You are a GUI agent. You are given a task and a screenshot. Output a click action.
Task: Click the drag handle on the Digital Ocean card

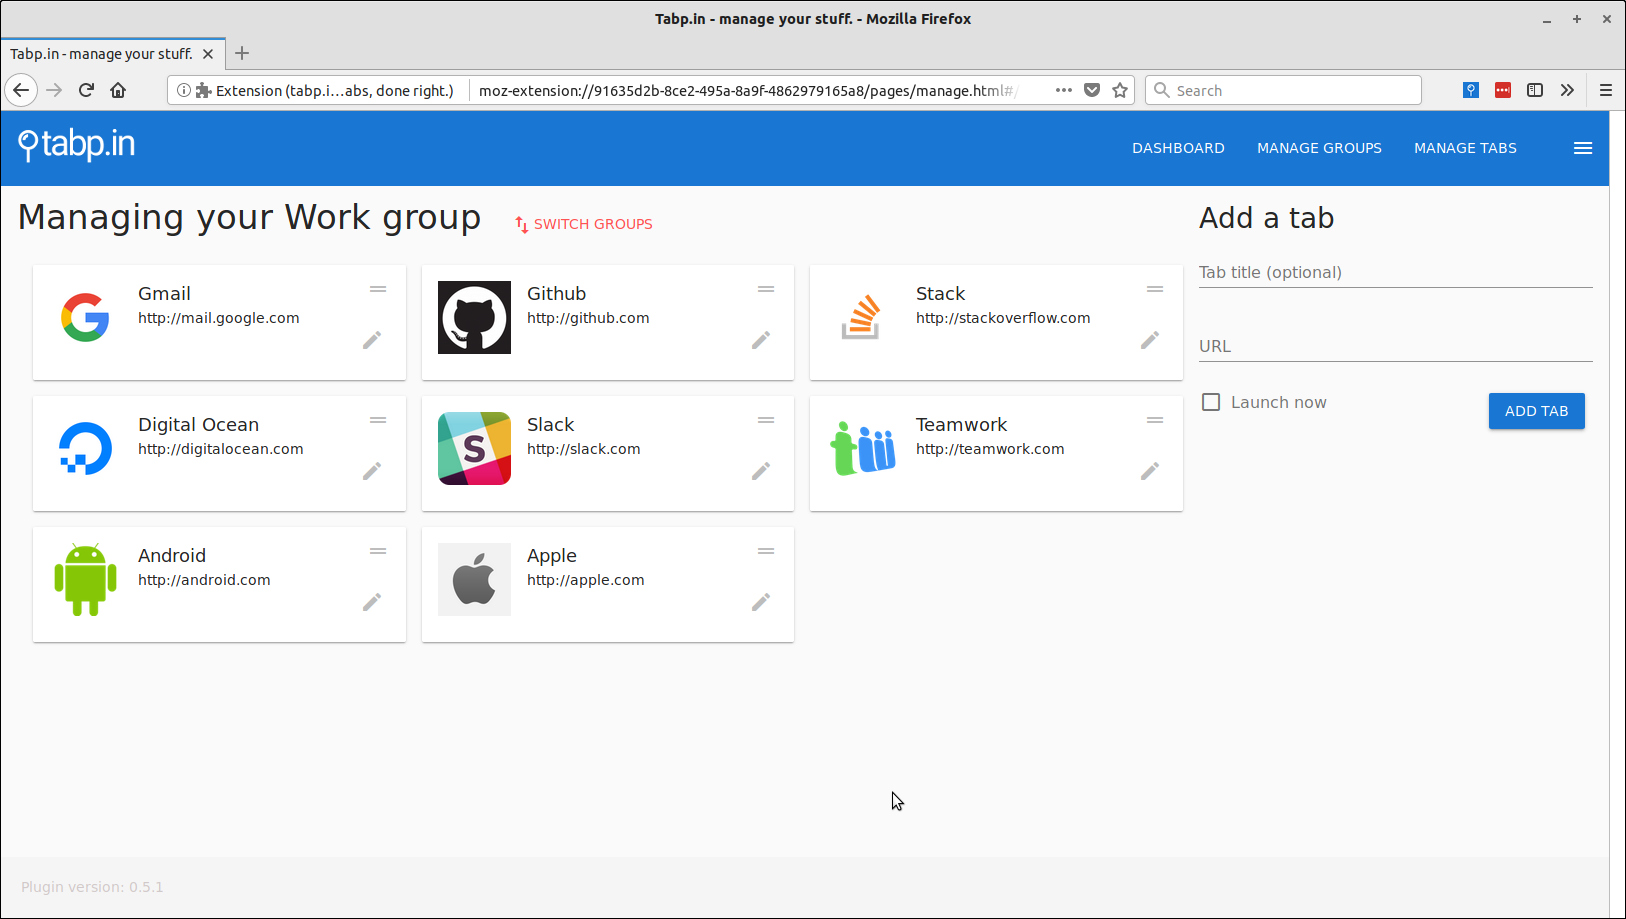coord(378,420)
